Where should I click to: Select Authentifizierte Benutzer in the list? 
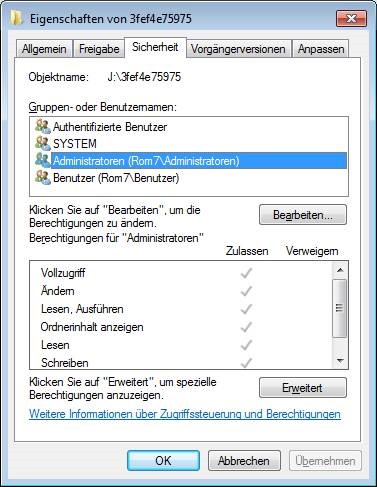(110, 127)
